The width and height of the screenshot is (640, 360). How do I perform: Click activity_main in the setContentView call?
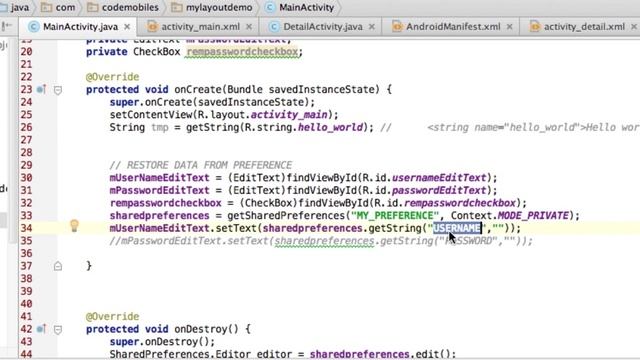click(x=289, y=115)
